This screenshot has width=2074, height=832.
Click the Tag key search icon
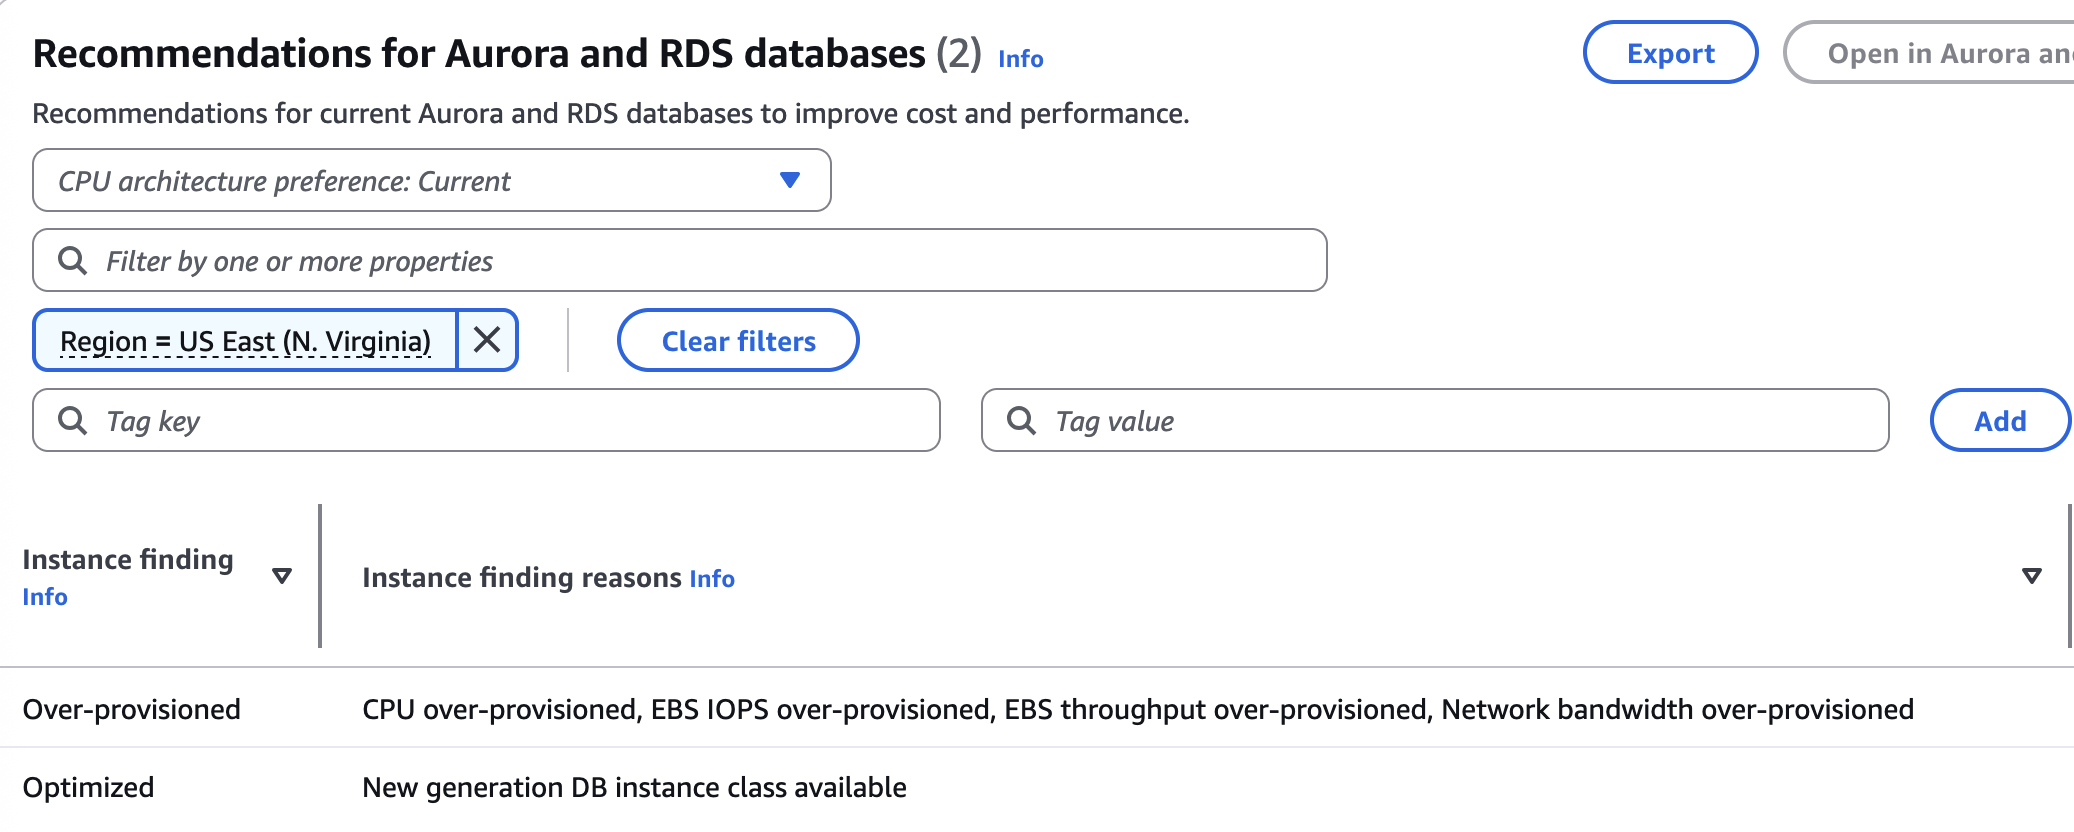[72, 420]
